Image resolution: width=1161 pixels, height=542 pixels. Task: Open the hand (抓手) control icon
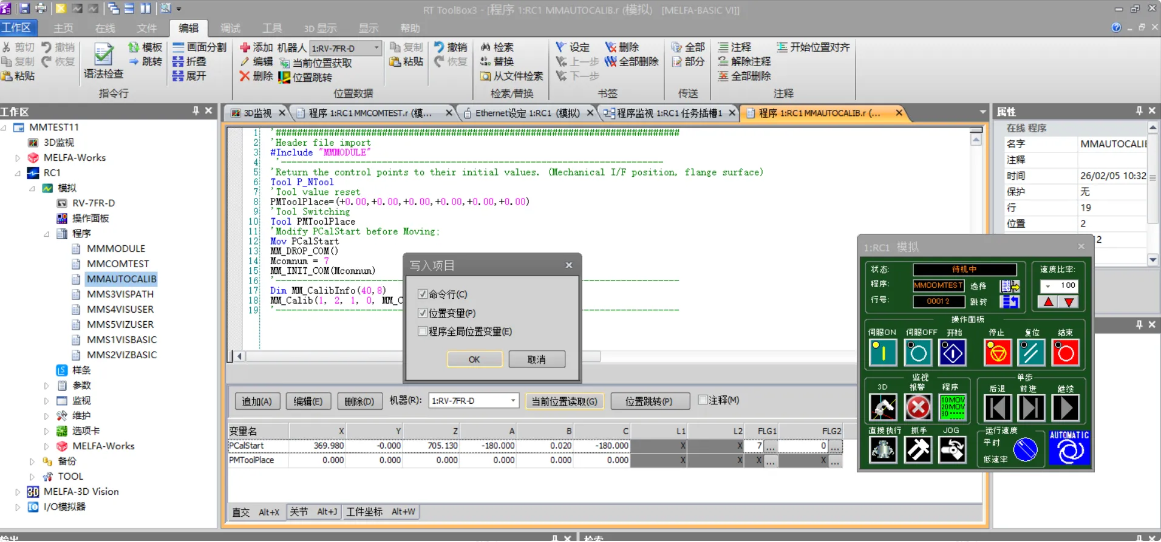(918, 451)
